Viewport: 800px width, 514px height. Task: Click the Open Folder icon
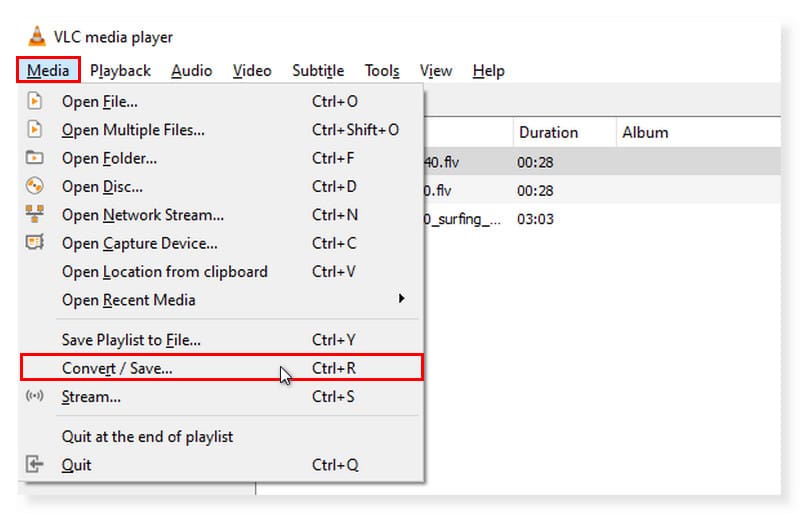point(35,158)
